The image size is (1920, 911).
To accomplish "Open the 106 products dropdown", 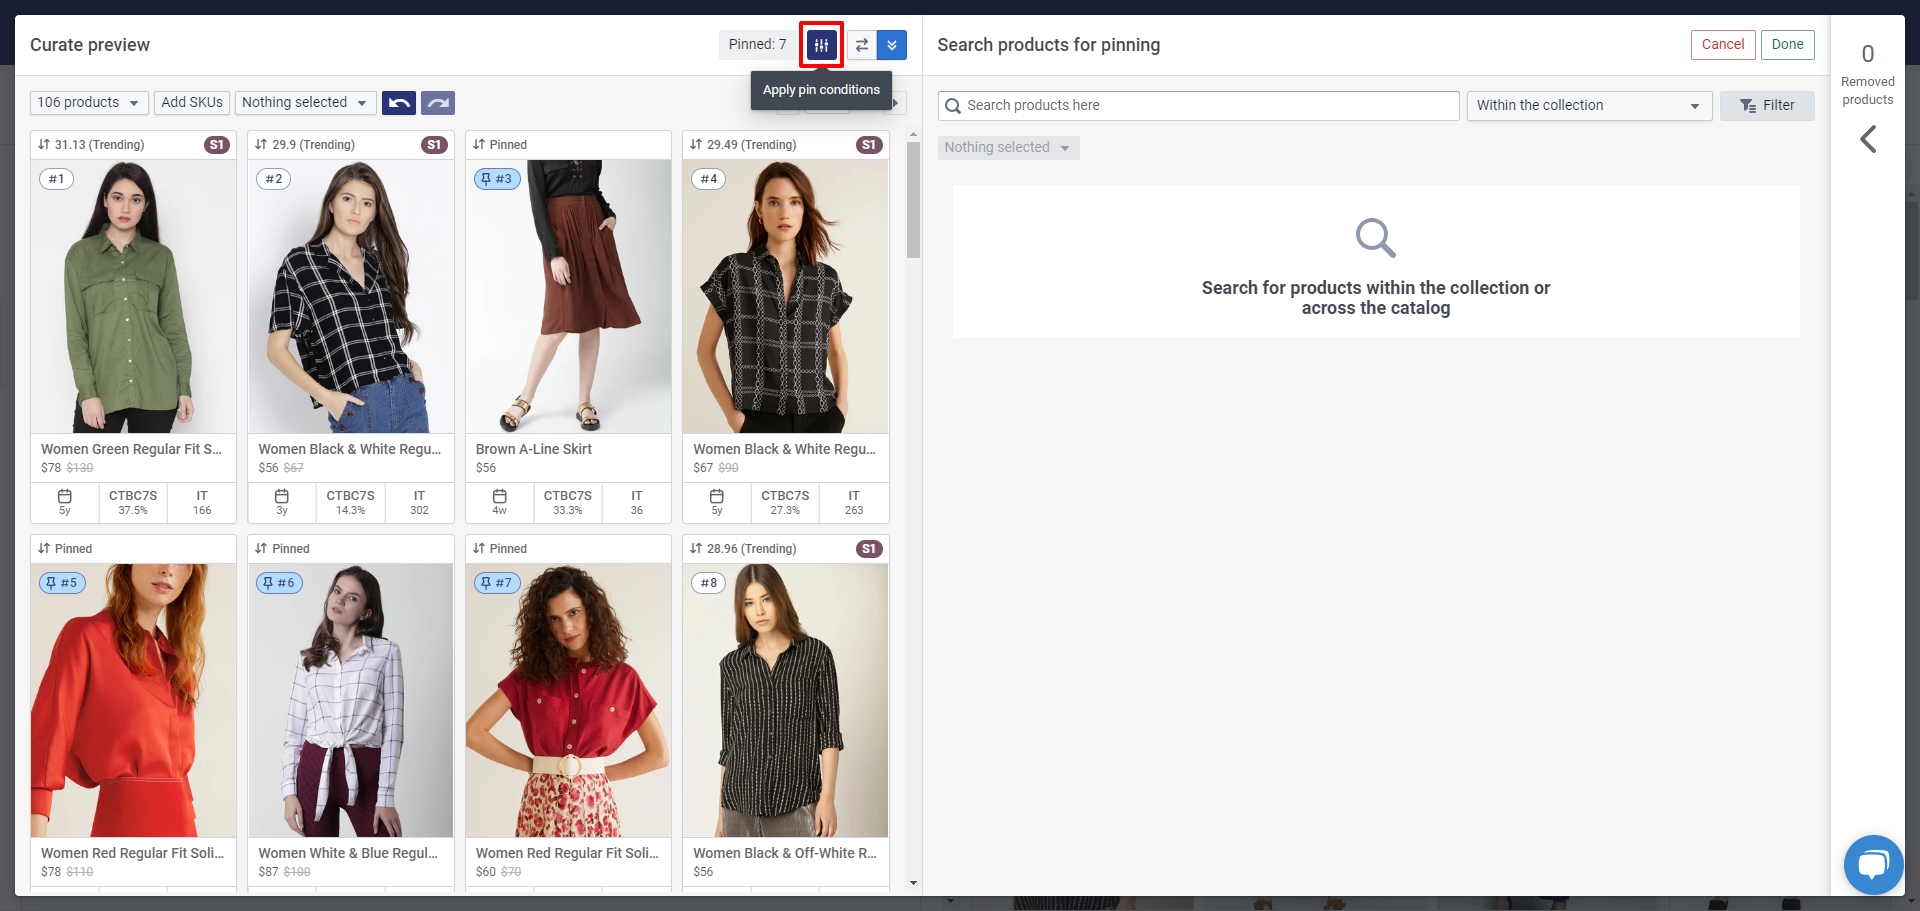I will pos(89,103).
